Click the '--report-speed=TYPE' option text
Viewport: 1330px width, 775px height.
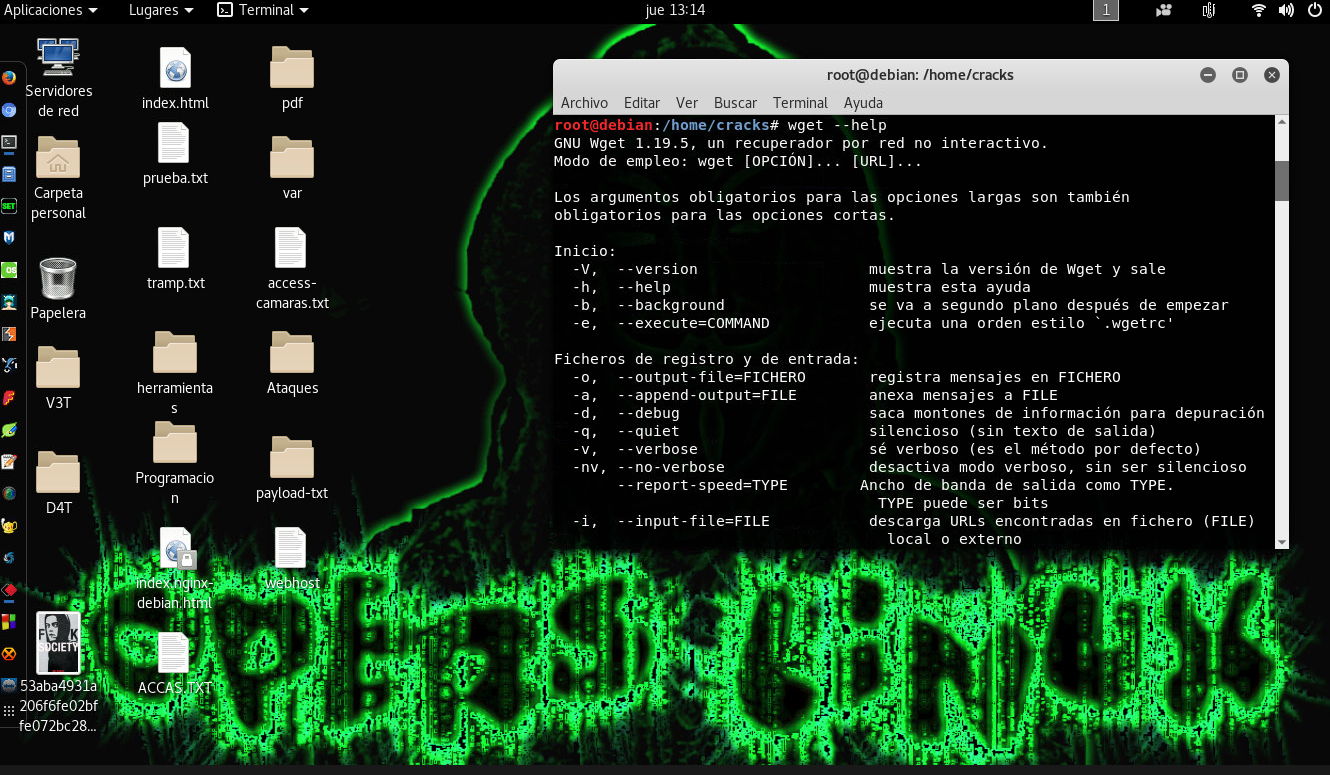[x=702, y=485]
